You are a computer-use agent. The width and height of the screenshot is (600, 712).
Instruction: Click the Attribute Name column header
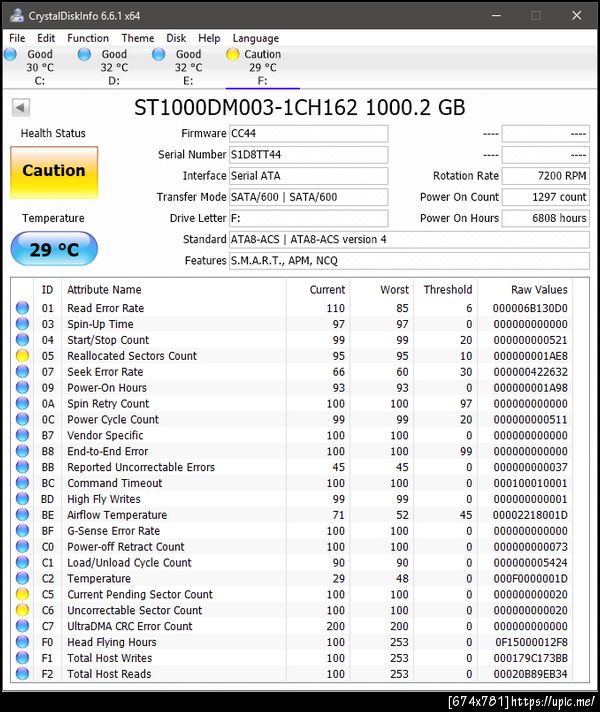click(104, 290)
